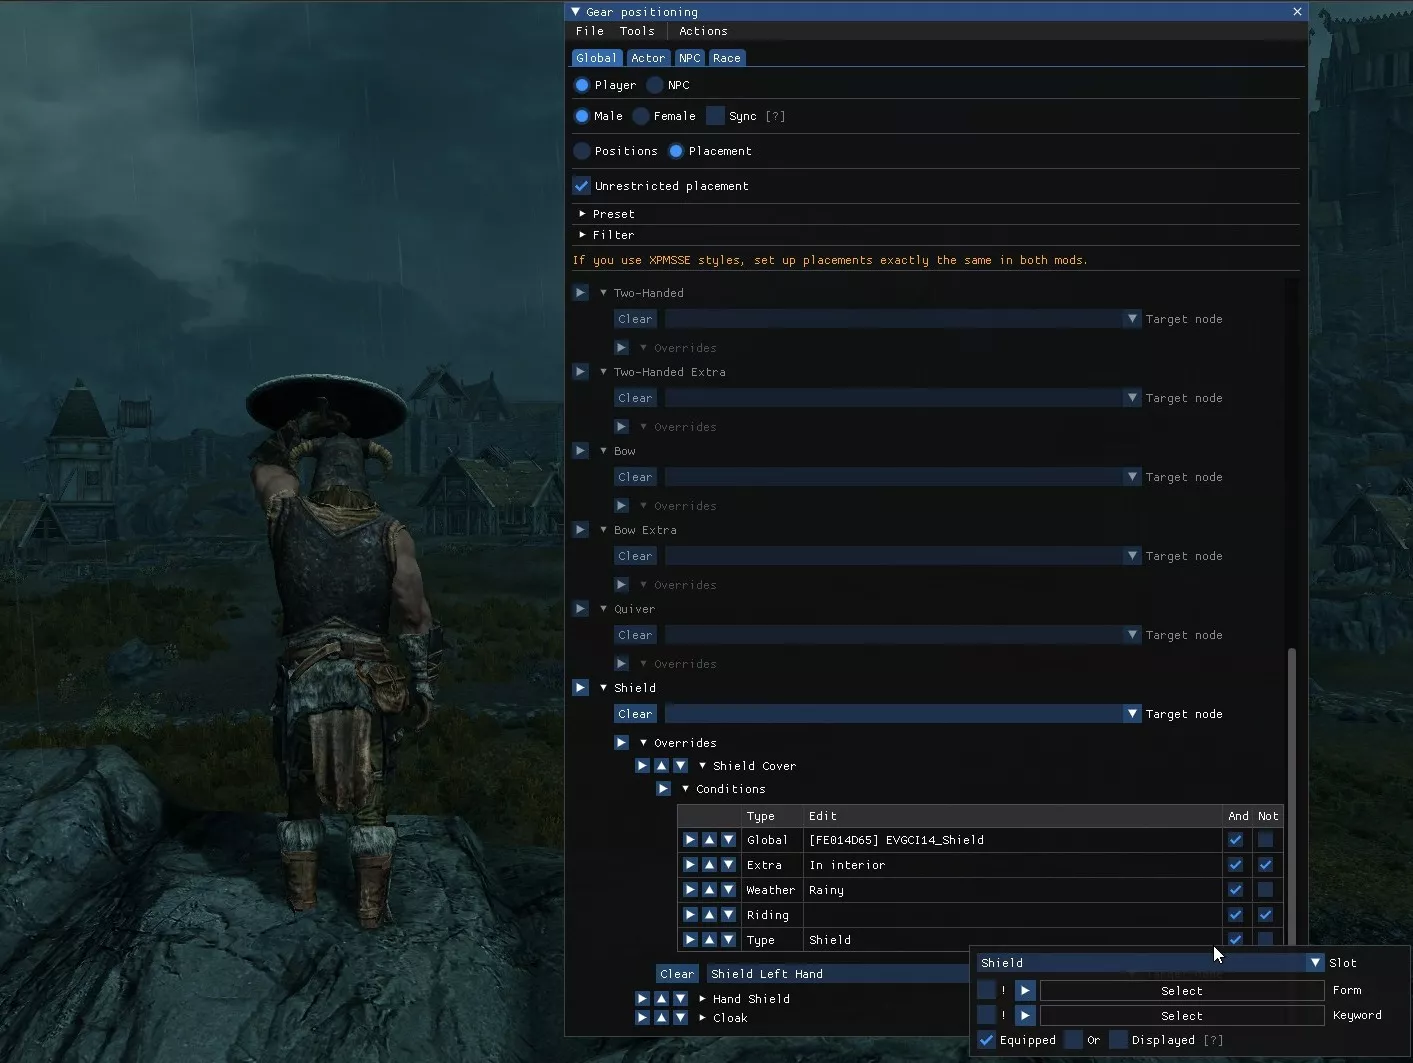Move Hand Shield override up

coord(661,999)
